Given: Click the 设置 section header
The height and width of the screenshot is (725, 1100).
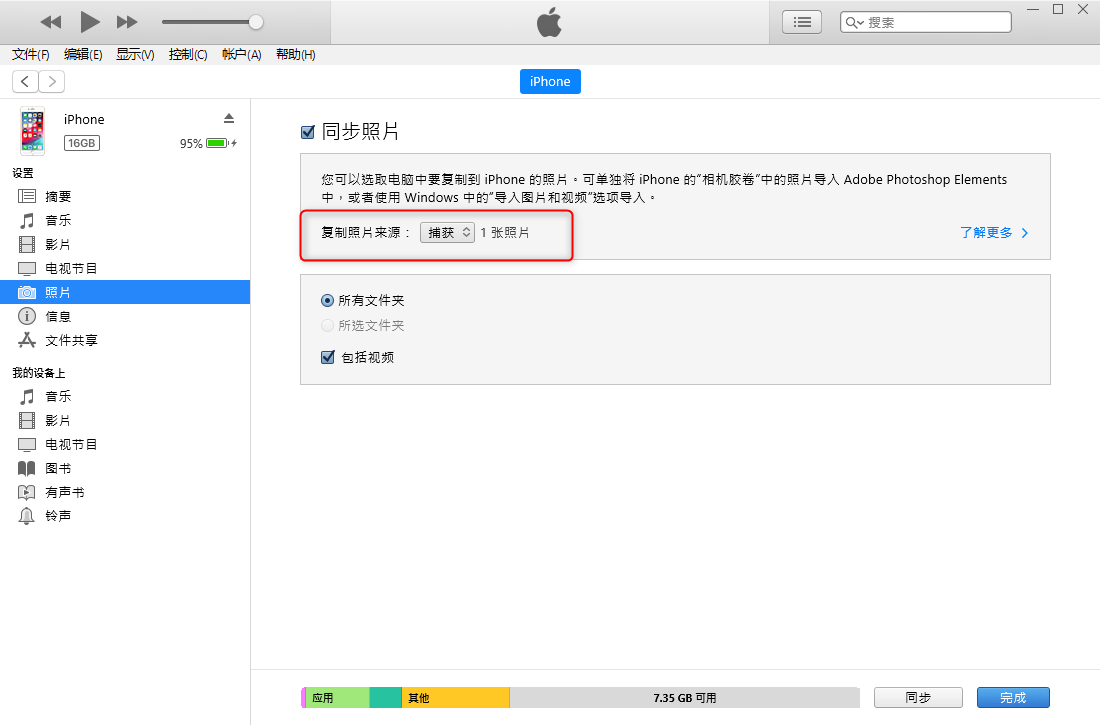Looking at the screenshot, I should 22,173.
